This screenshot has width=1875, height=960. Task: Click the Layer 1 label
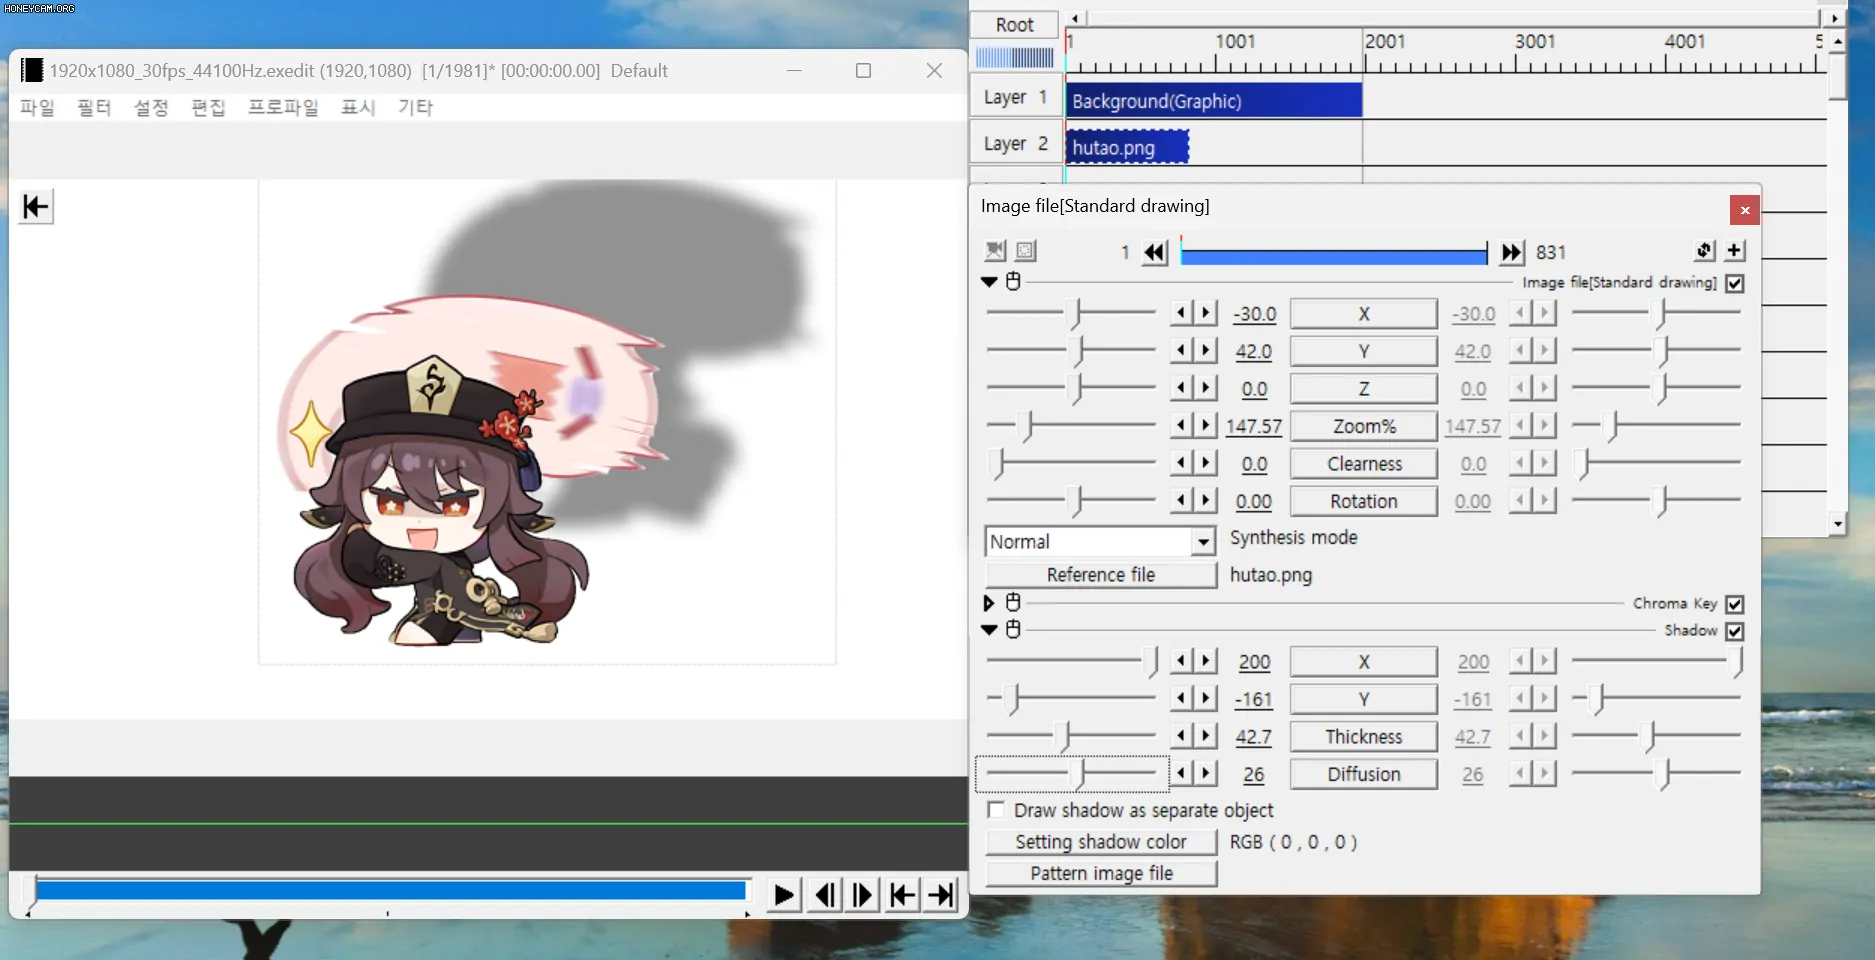click(1015, 97)
